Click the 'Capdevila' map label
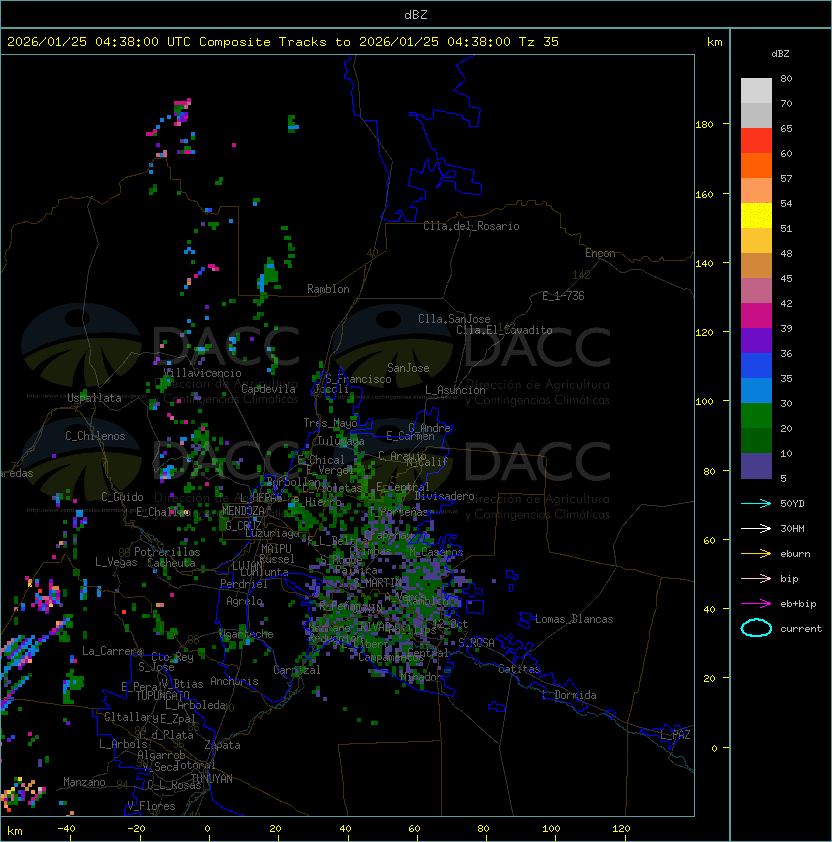Screen dimensions: 832x842 (x=269, y=388)
